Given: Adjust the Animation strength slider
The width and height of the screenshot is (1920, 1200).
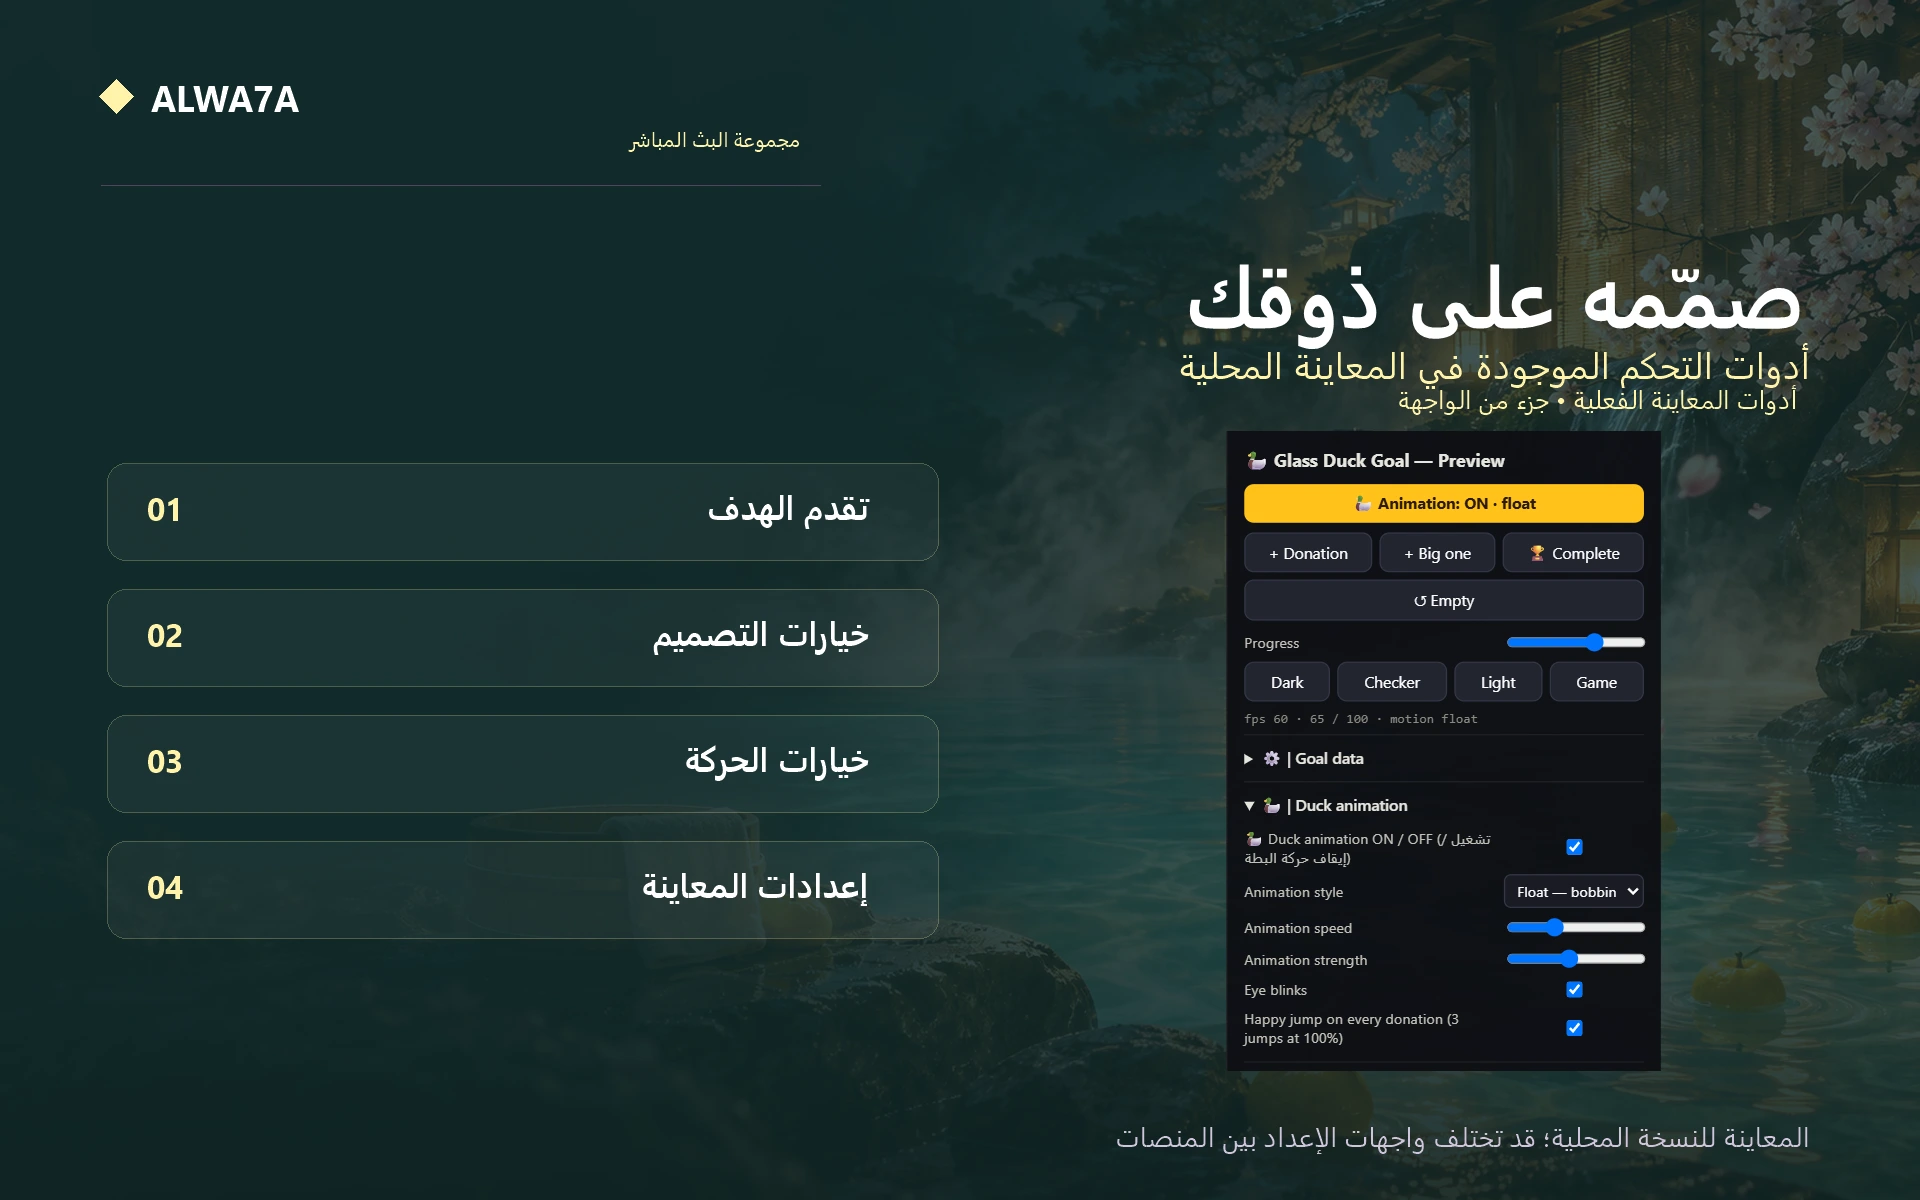Looking at the screenshot, I should tap(1575, 959).
